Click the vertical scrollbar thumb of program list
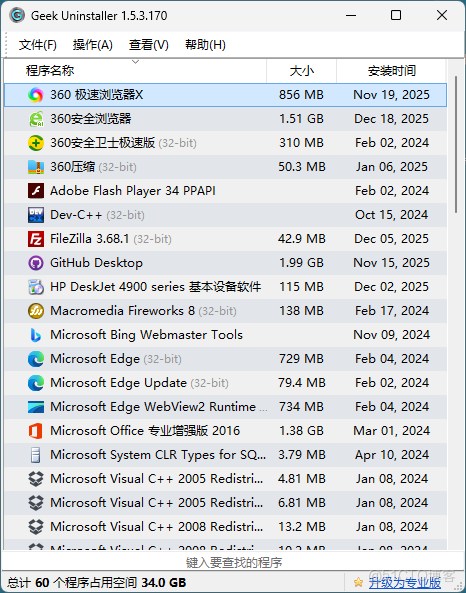This screenshot has width=466, height=593. [x=456, y=144]
